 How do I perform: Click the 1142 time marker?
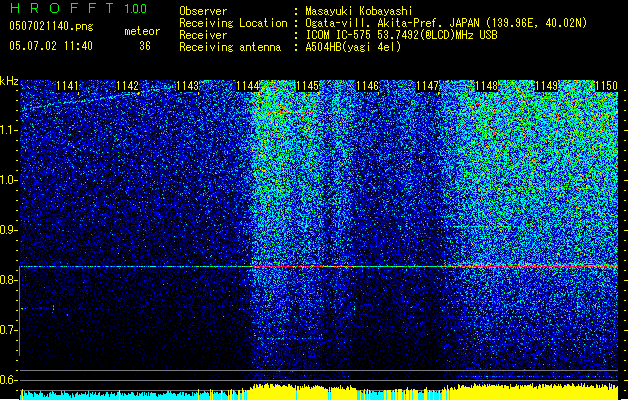coord(127,86)
